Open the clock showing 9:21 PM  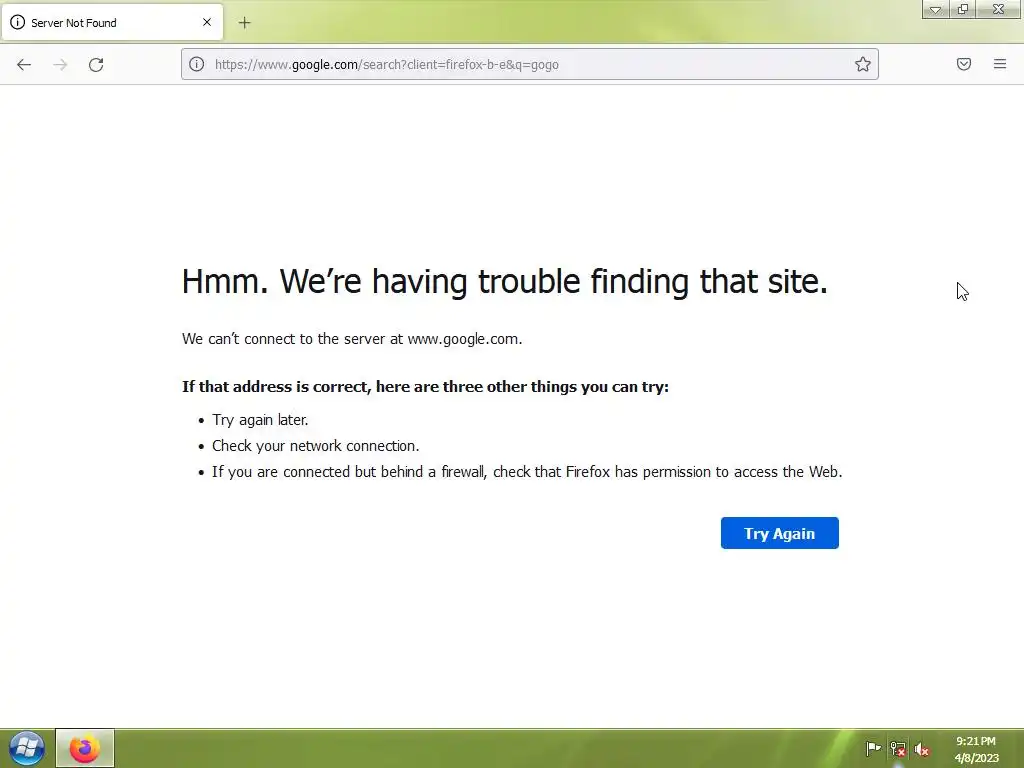976,749
